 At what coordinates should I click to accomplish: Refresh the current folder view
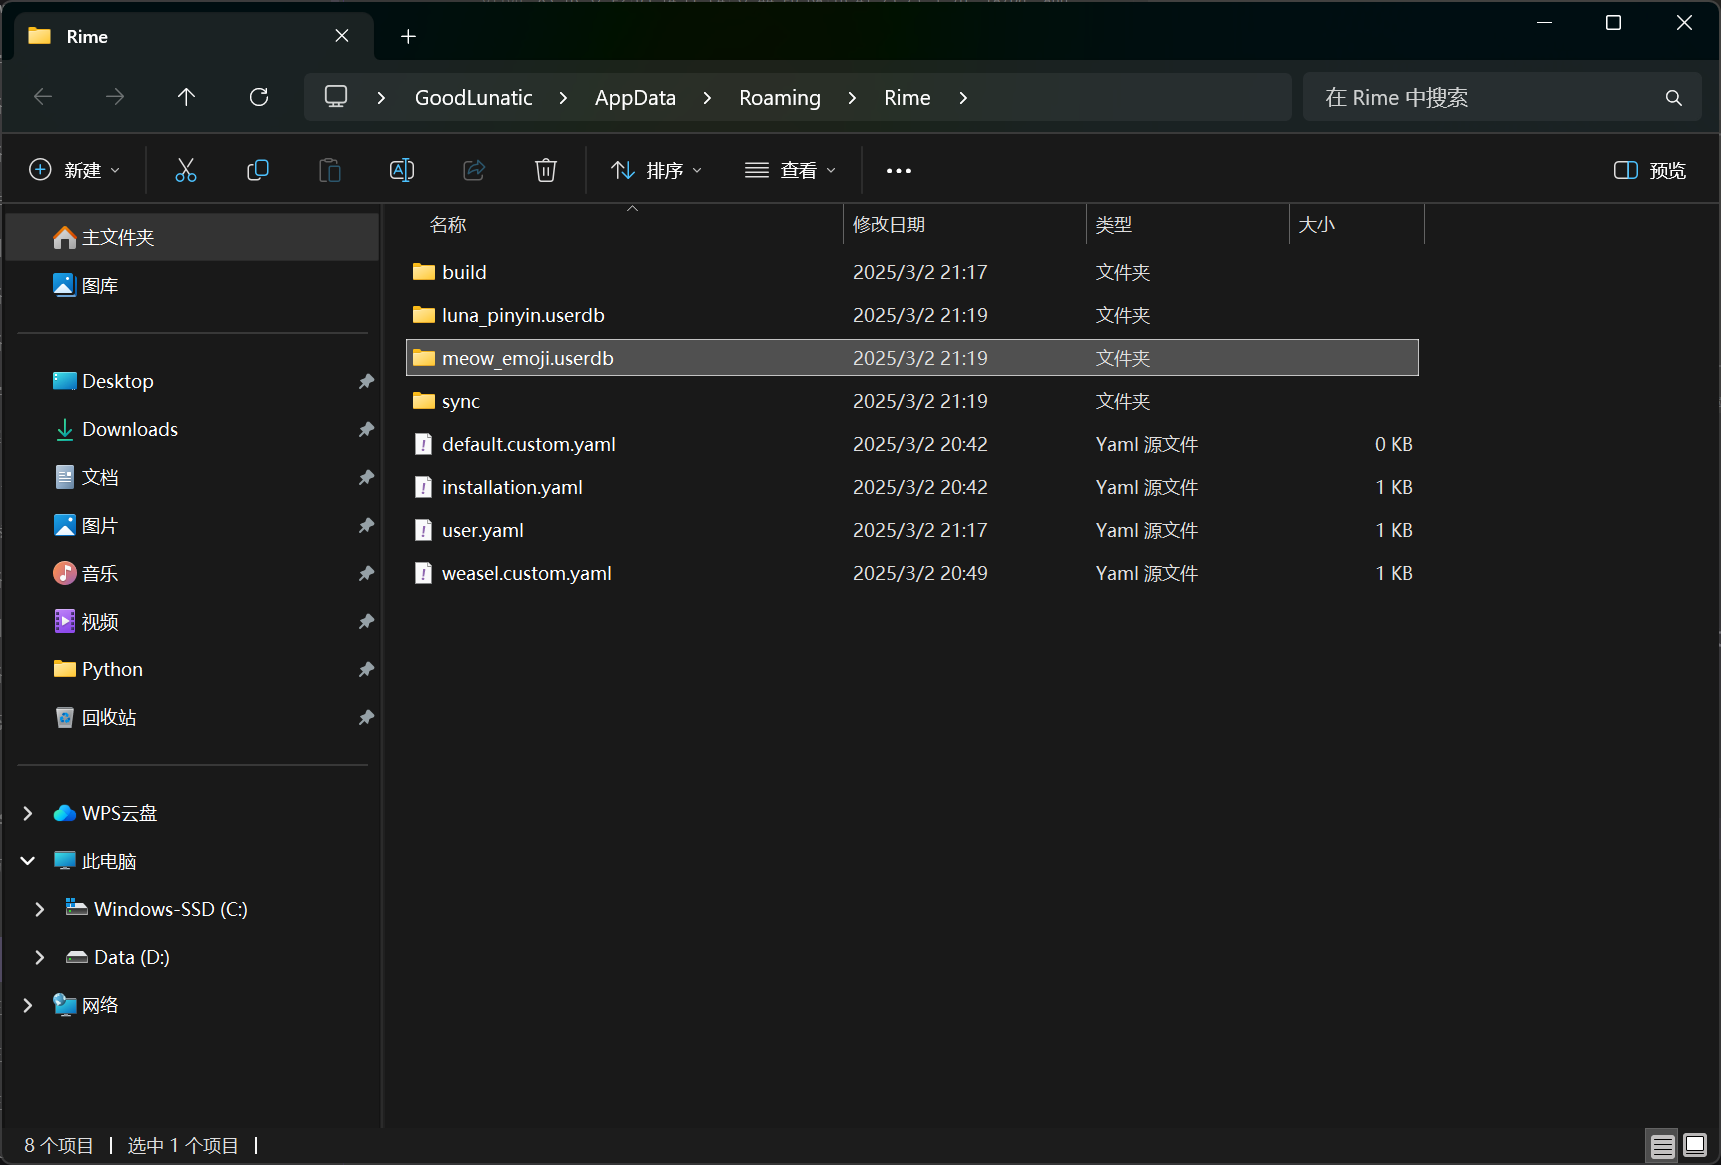pos(259,97)
